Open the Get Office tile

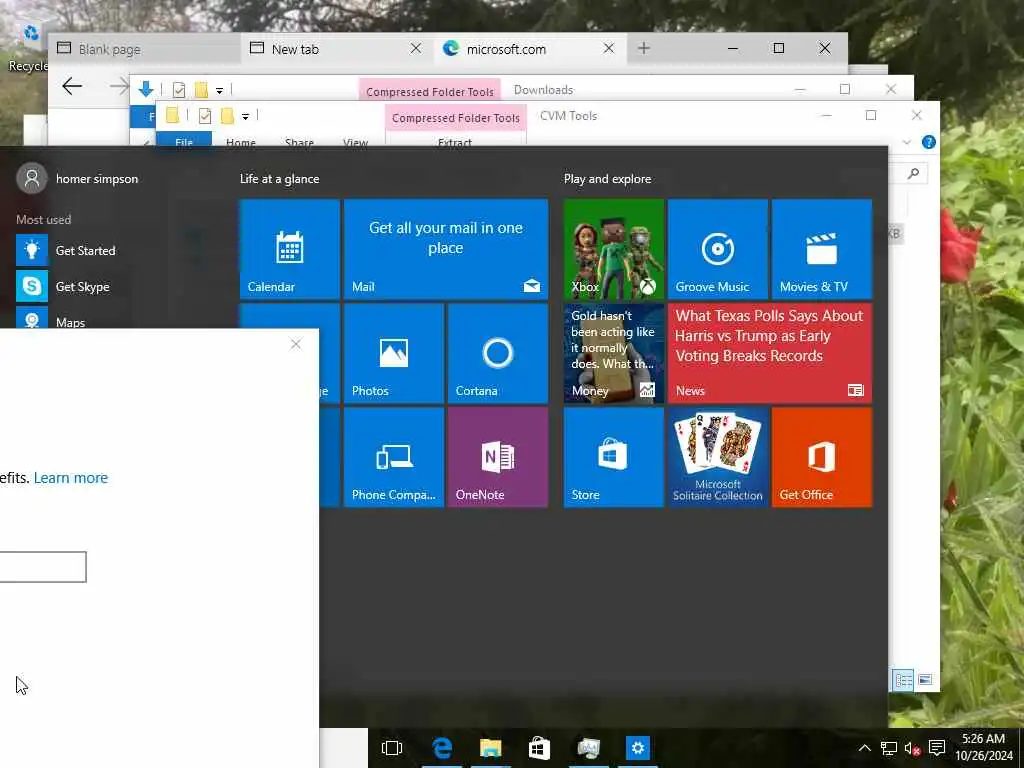[822, 457]
